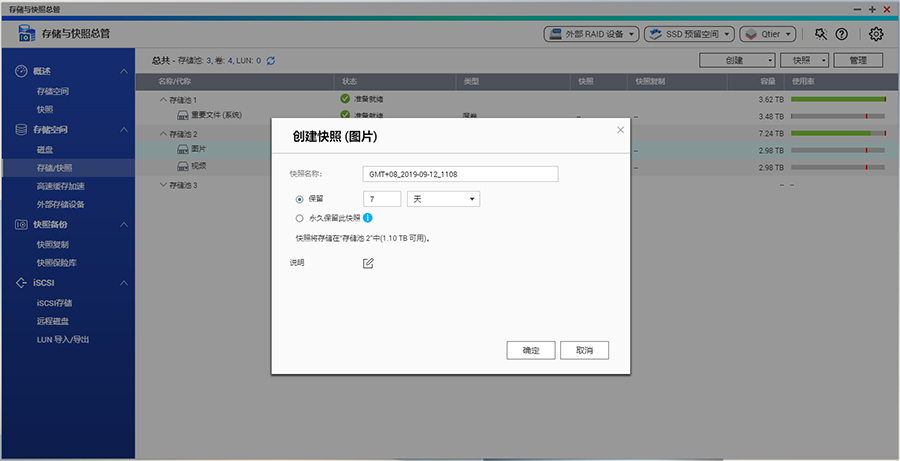Expand the 存储池 3 tree row
The image size is (900, 461).
(x=163, y=185)
